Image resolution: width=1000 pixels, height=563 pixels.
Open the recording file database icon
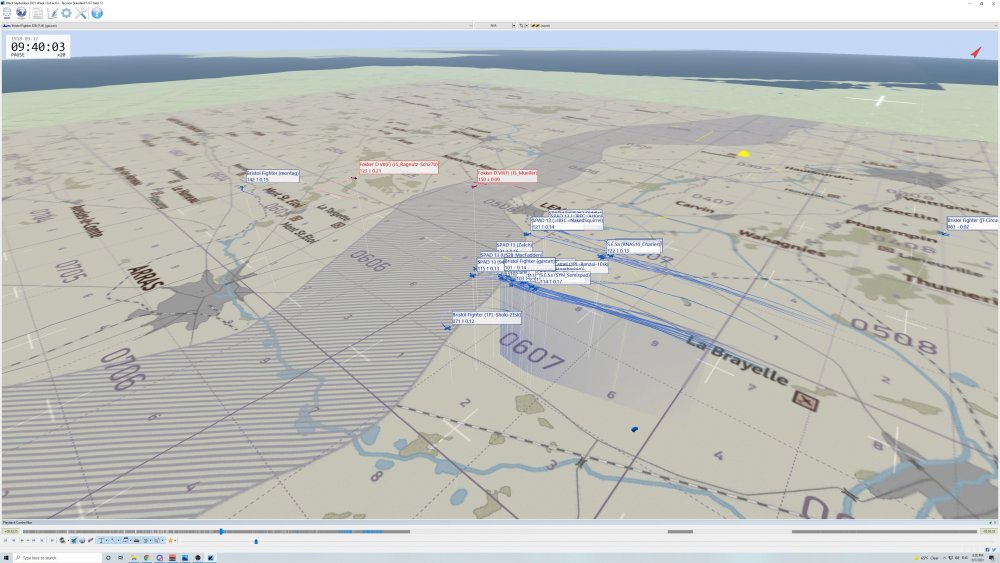[x=7, y=13]
